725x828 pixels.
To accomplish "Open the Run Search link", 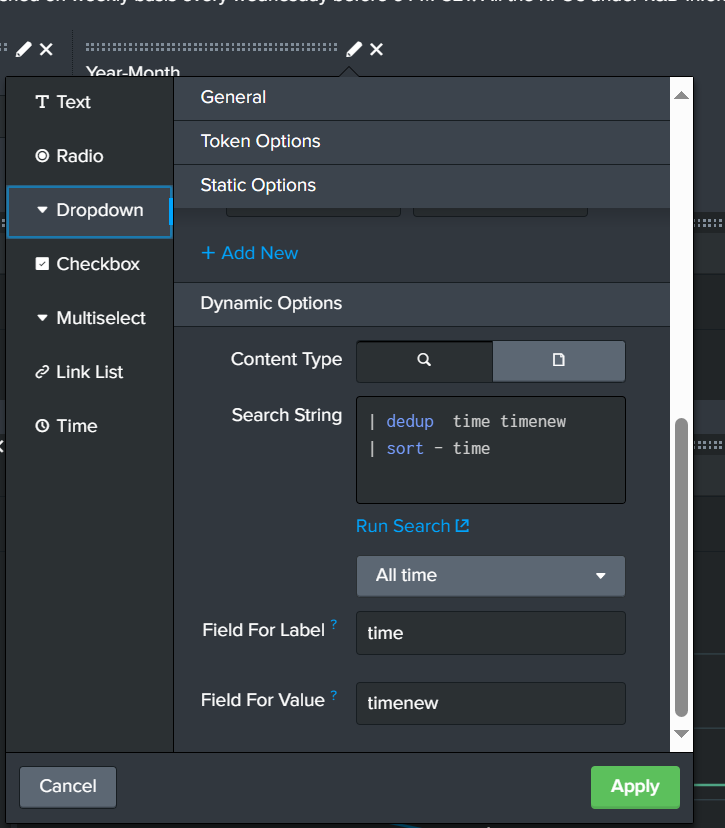I will (412, 526).
